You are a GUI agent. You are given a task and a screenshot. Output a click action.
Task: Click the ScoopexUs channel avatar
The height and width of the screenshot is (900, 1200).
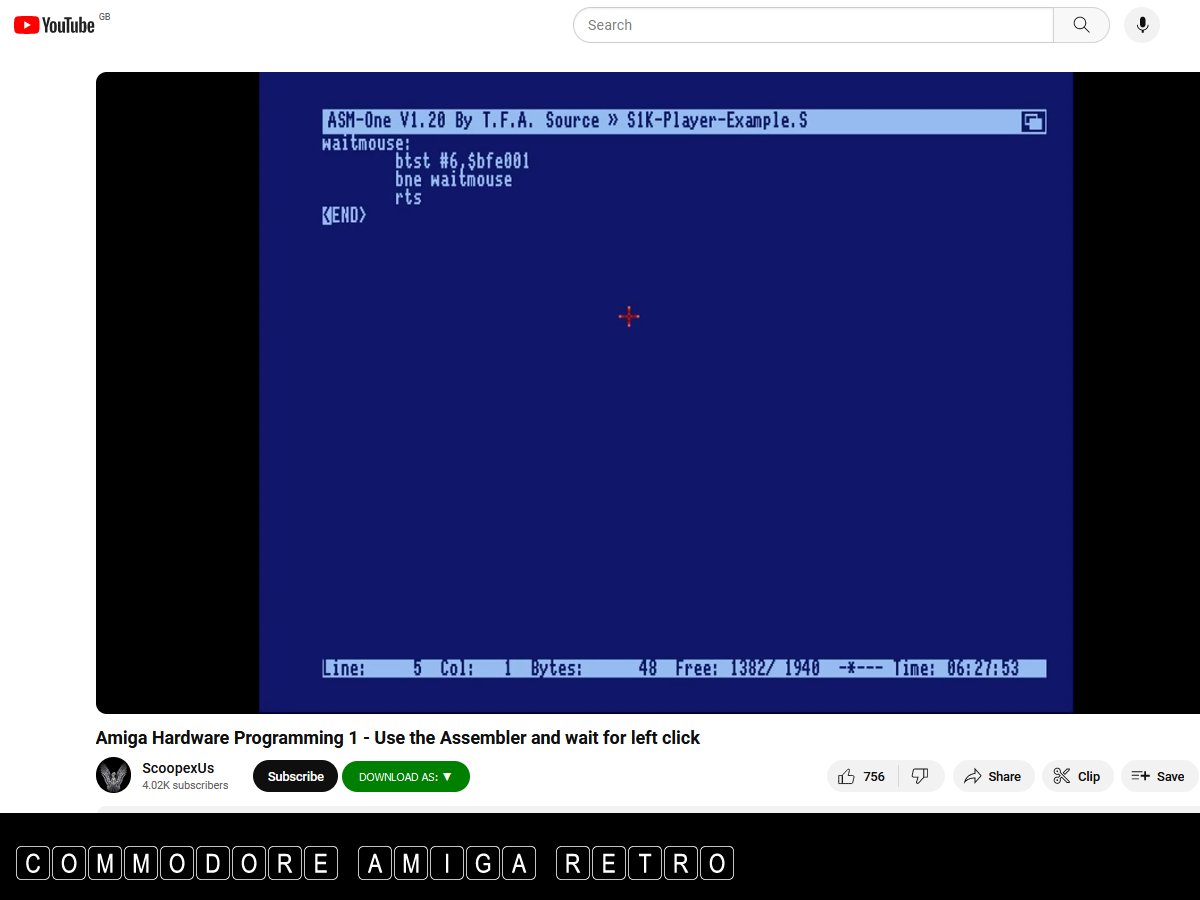pyautogui.click(x=113, y=776)
